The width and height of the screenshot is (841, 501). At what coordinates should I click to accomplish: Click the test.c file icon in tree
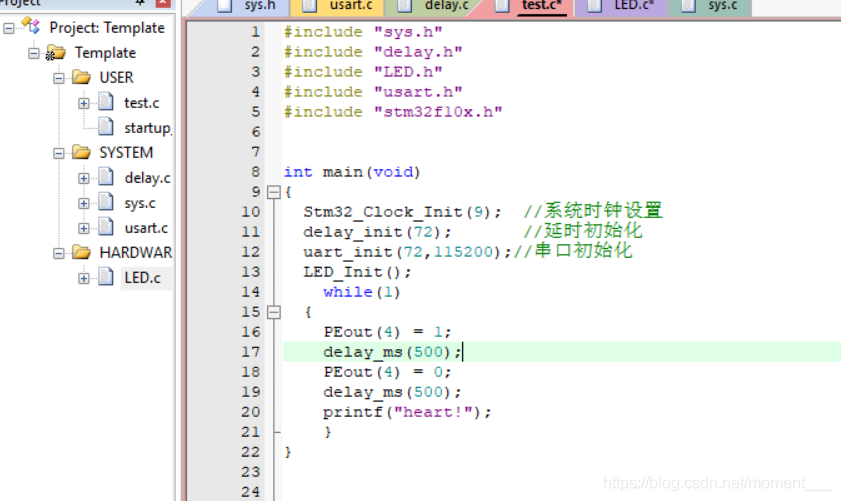click(x=106, y=101)
